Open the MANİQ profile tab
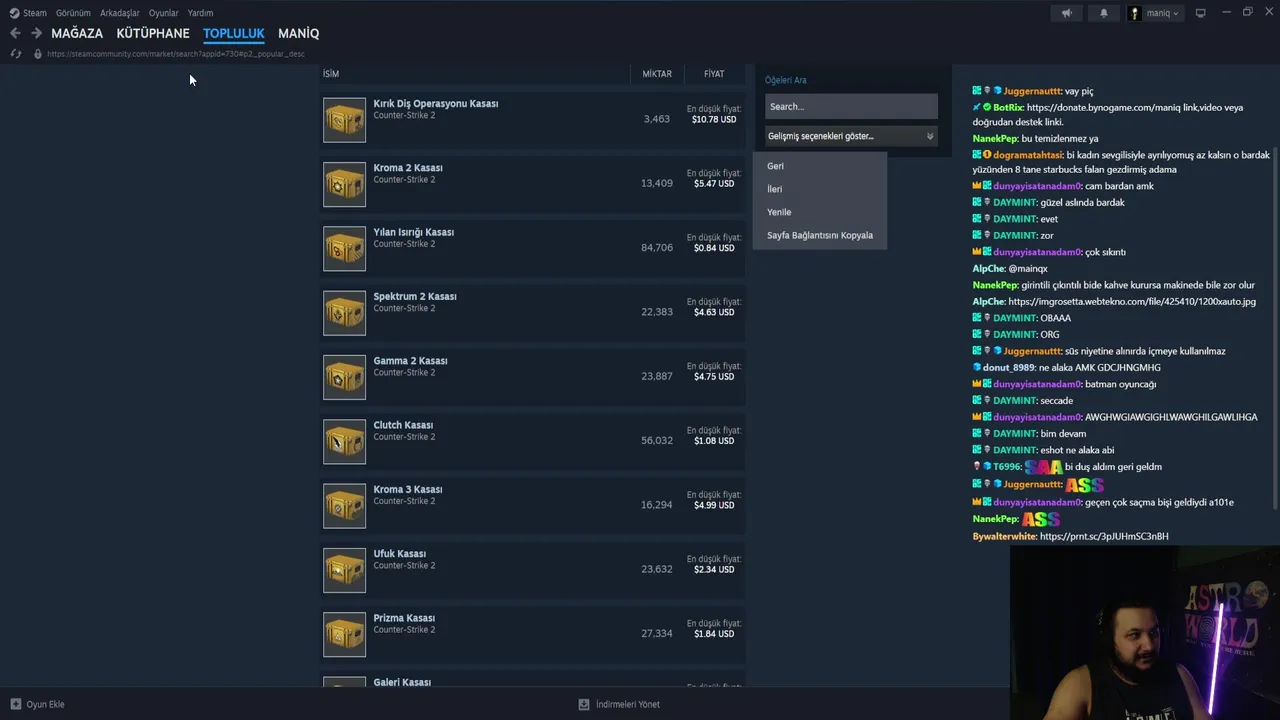Image resolution: width=1280 pixels, height=720 pixels. [298, 33]
